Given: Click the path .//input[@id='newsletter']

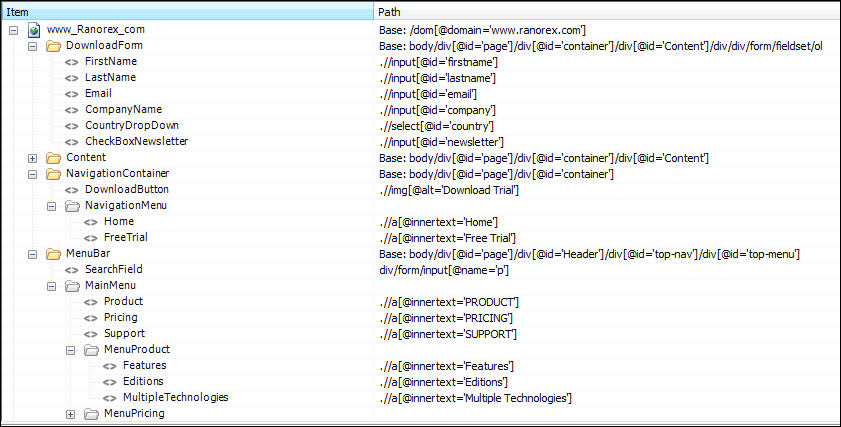Looking at the screenshot, I should click(441, 143).
